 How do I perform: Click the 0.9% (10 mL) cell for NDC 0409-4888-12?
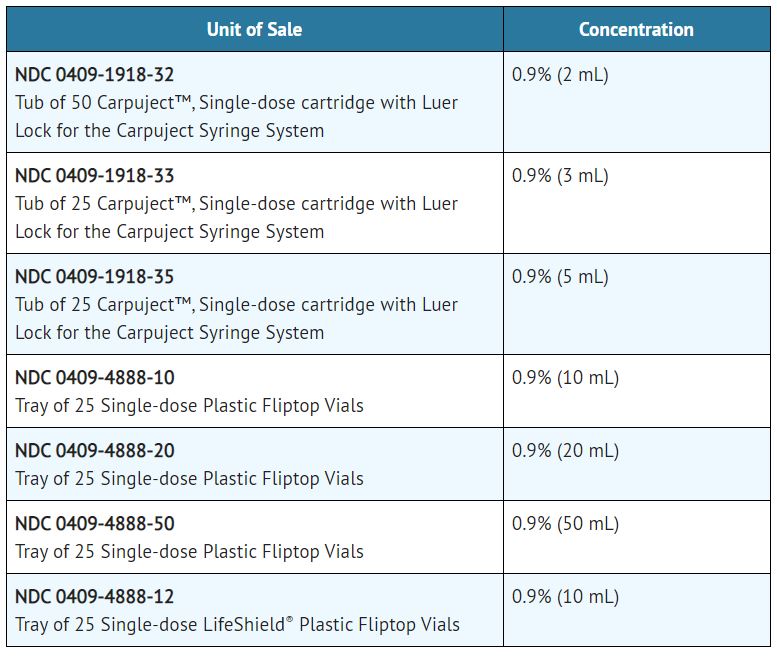click(565, 597)
